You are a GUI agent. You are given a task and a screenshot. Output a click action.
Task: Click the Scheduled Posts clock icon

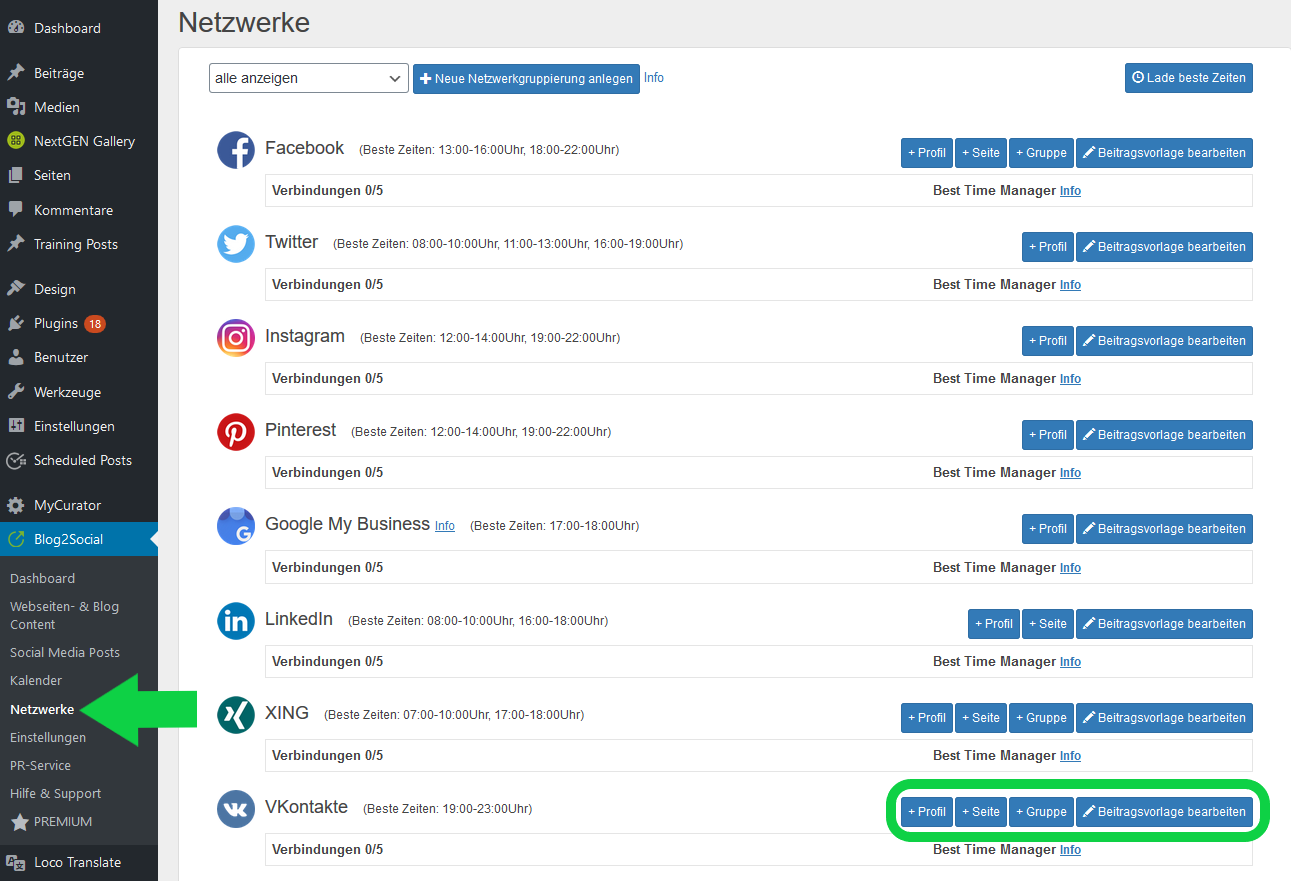point(16,460)
